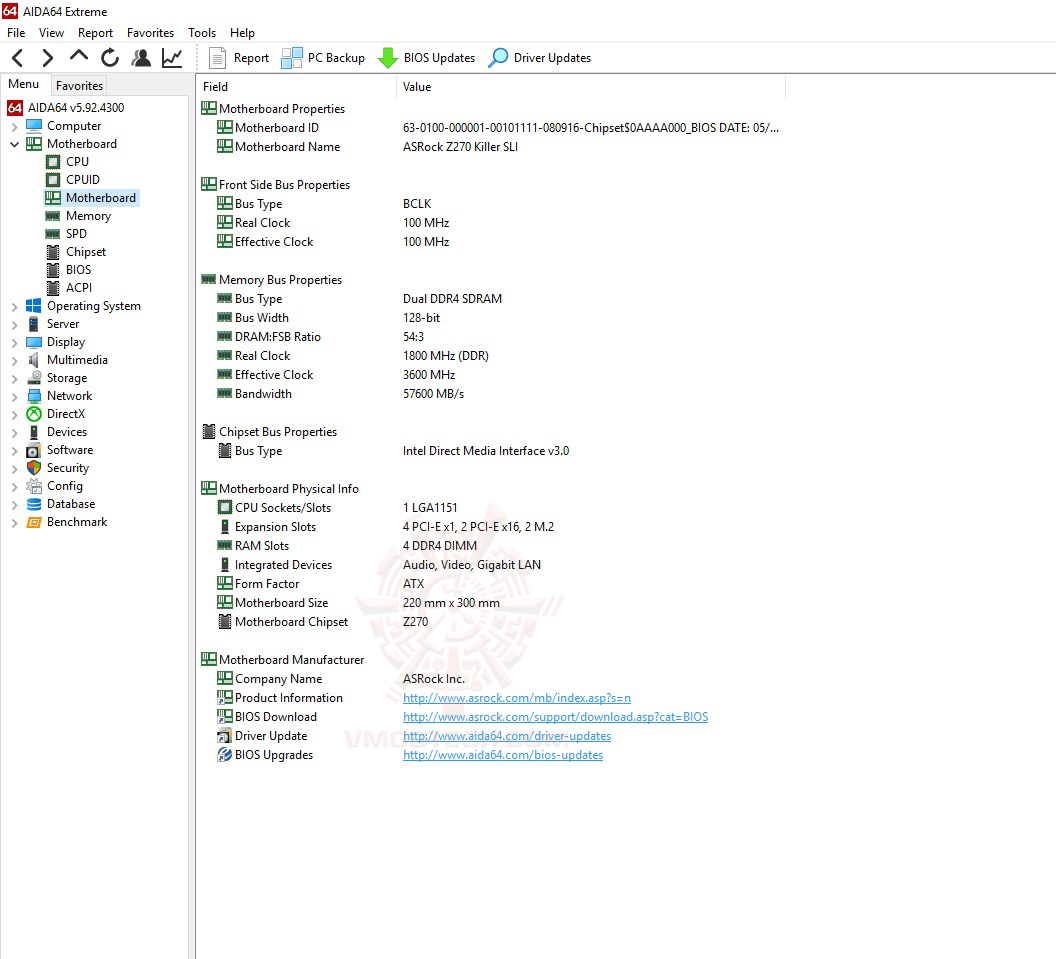Click the Field column header
Image resolution: width=1056 pixels, height=959 pixels.
pos(296,87)
